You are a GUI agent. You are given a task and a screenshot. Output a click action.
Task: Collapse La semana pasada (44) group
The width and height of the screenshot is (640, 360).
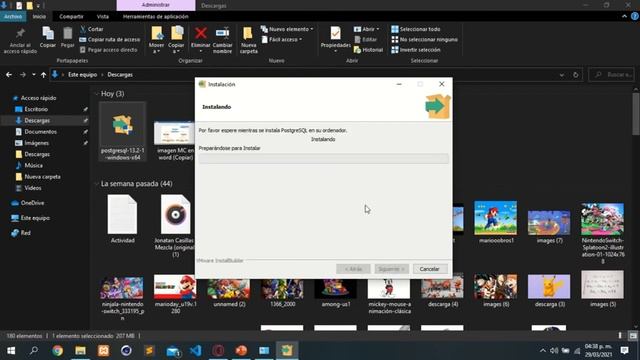(x=97, y=184)
